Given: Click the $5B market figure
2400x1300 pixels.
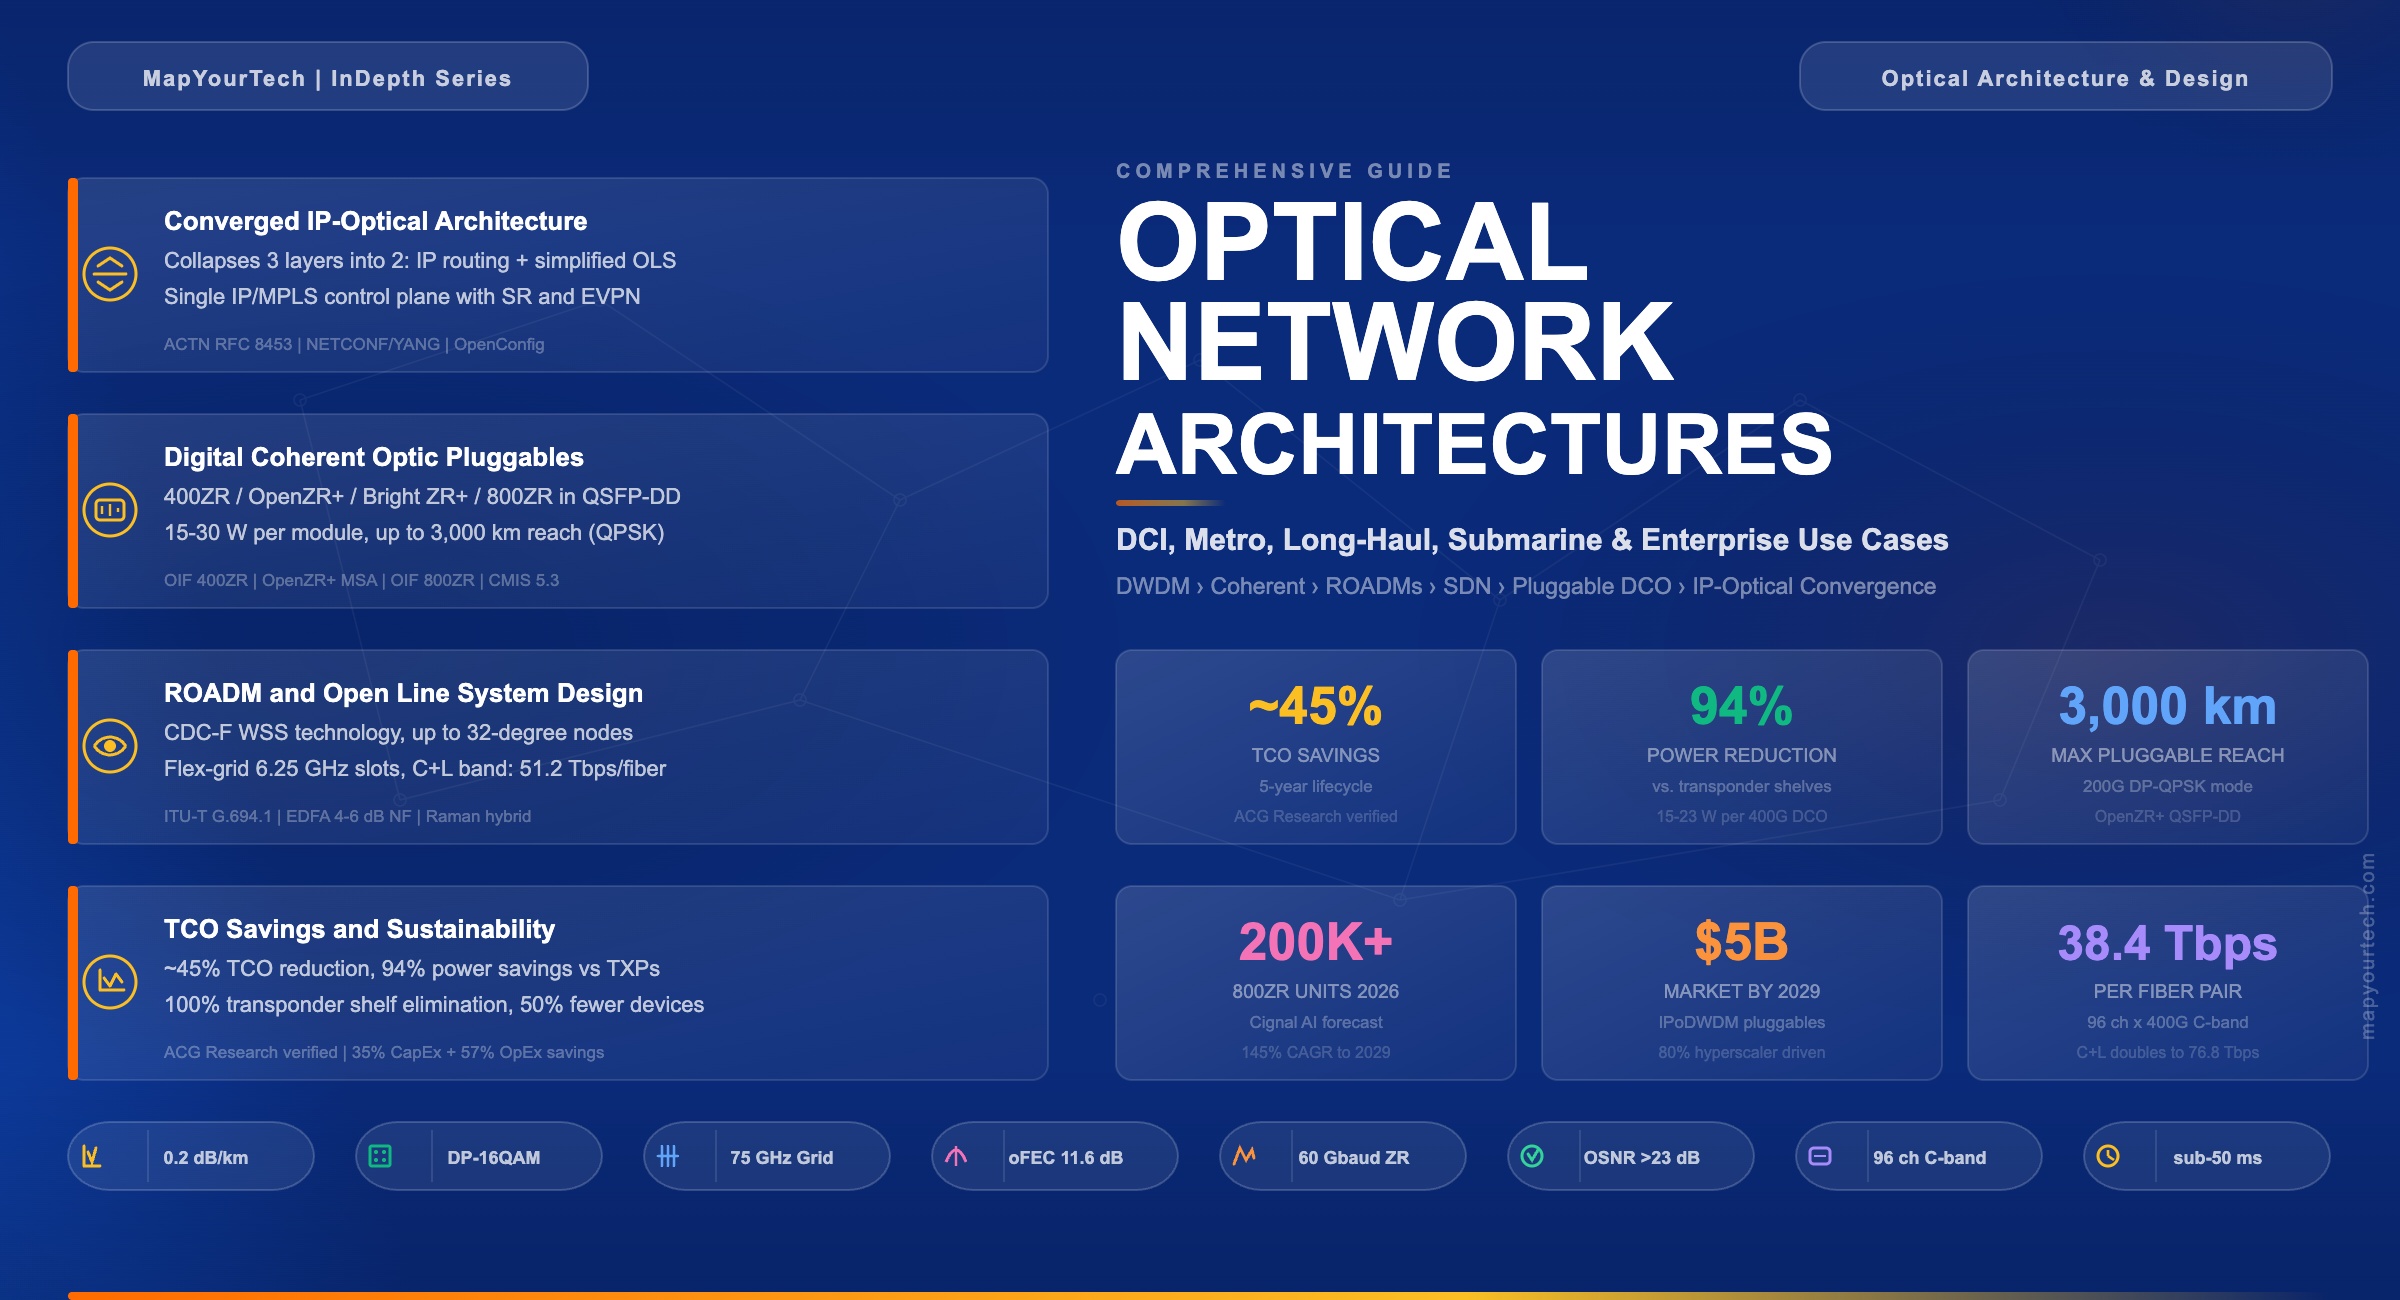Looking at the screenshot, I should coord(1742,943).
